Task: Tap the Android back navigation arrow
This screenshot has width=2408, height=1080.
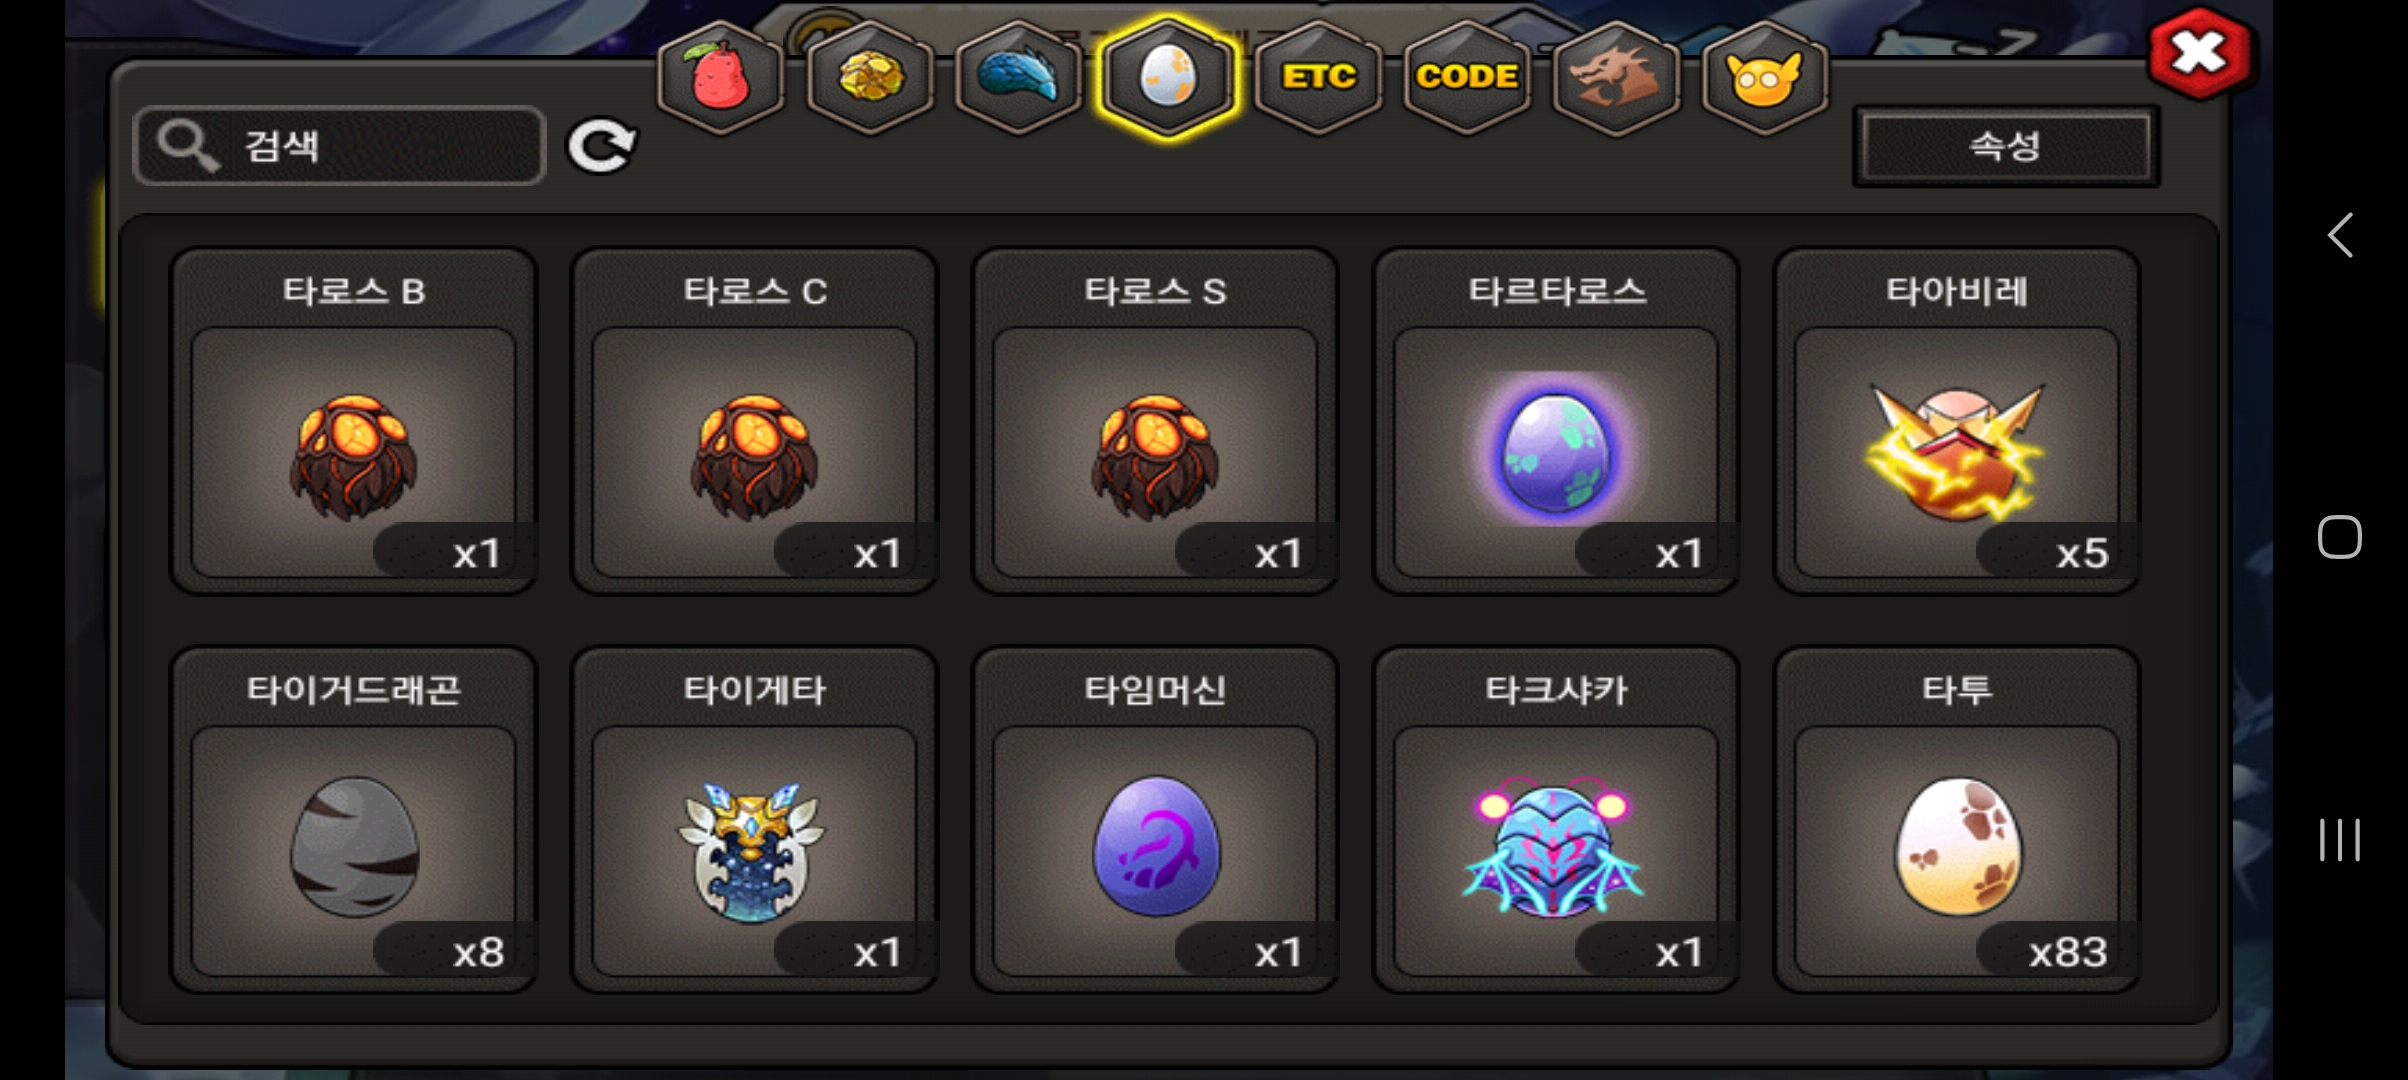Action: 2340,236
